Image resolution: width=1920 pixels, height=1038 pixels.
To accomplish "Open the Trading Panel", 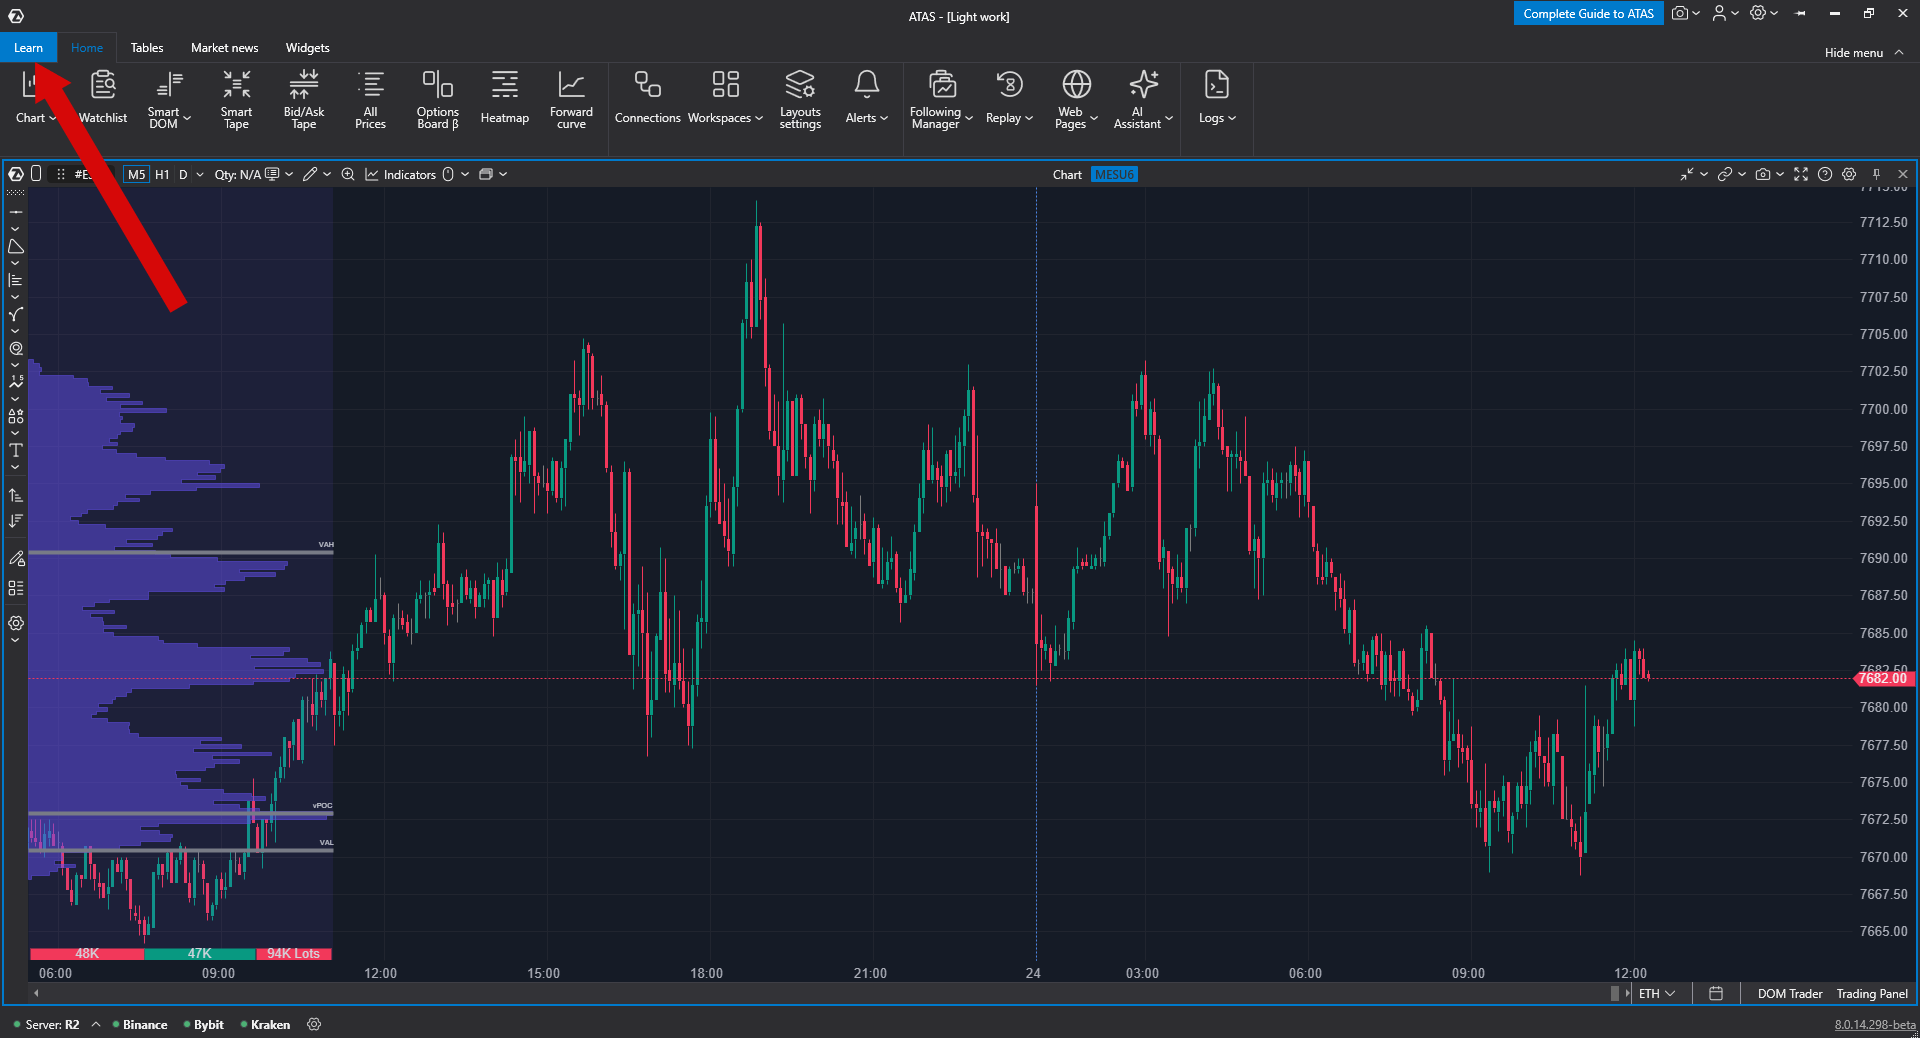I will click(1872, 994).
